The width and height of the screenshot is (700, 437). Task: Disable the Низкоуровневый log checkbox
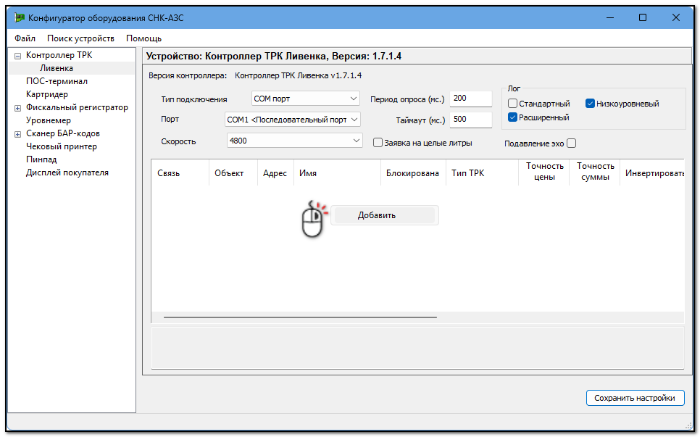[590, 104]
